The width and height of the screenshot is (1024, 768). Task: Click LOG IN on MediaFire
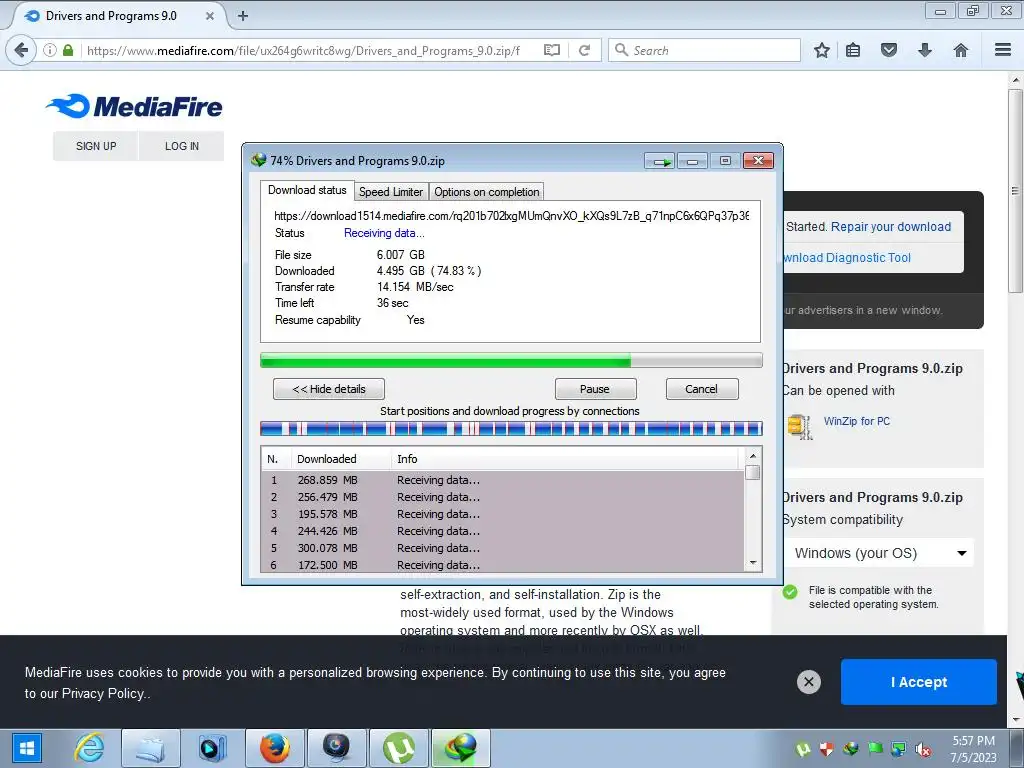pos(182,146)
